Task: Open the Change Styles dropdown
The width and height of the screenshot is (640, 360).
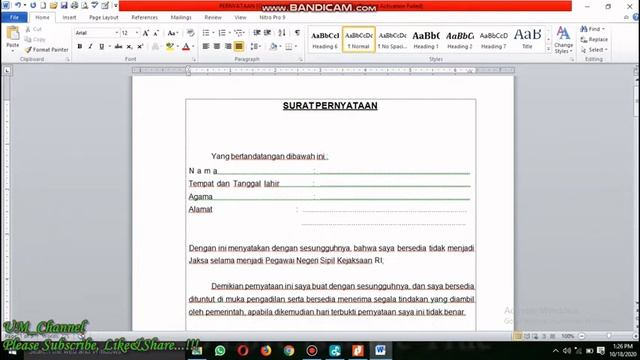Action: (563, 40)
